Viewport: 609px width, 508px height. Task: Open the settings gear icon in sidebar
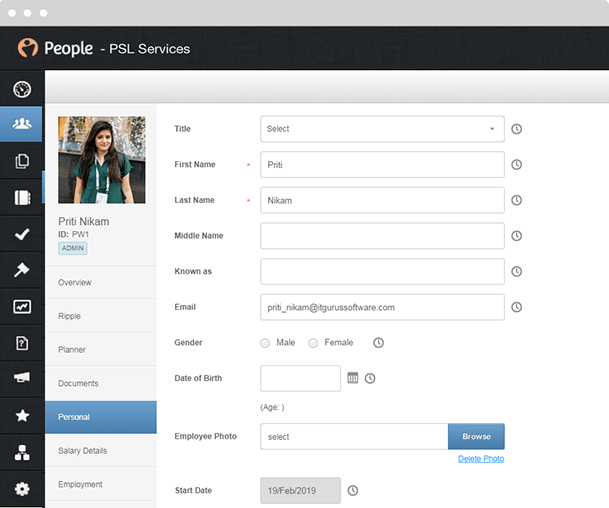pyautogui.click(x=22, y=489)
